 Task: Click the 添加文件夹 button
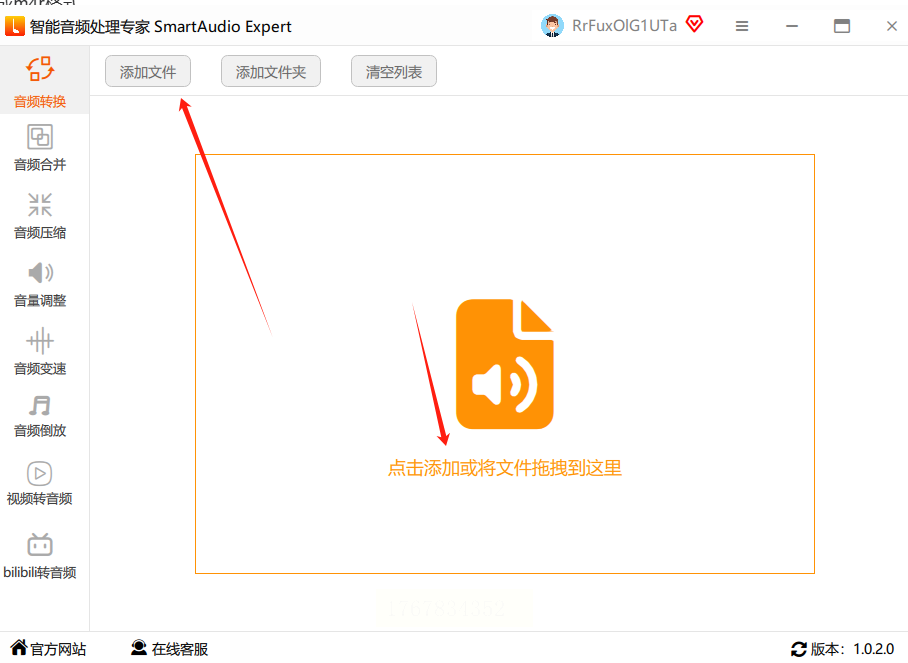coord(270,71)
